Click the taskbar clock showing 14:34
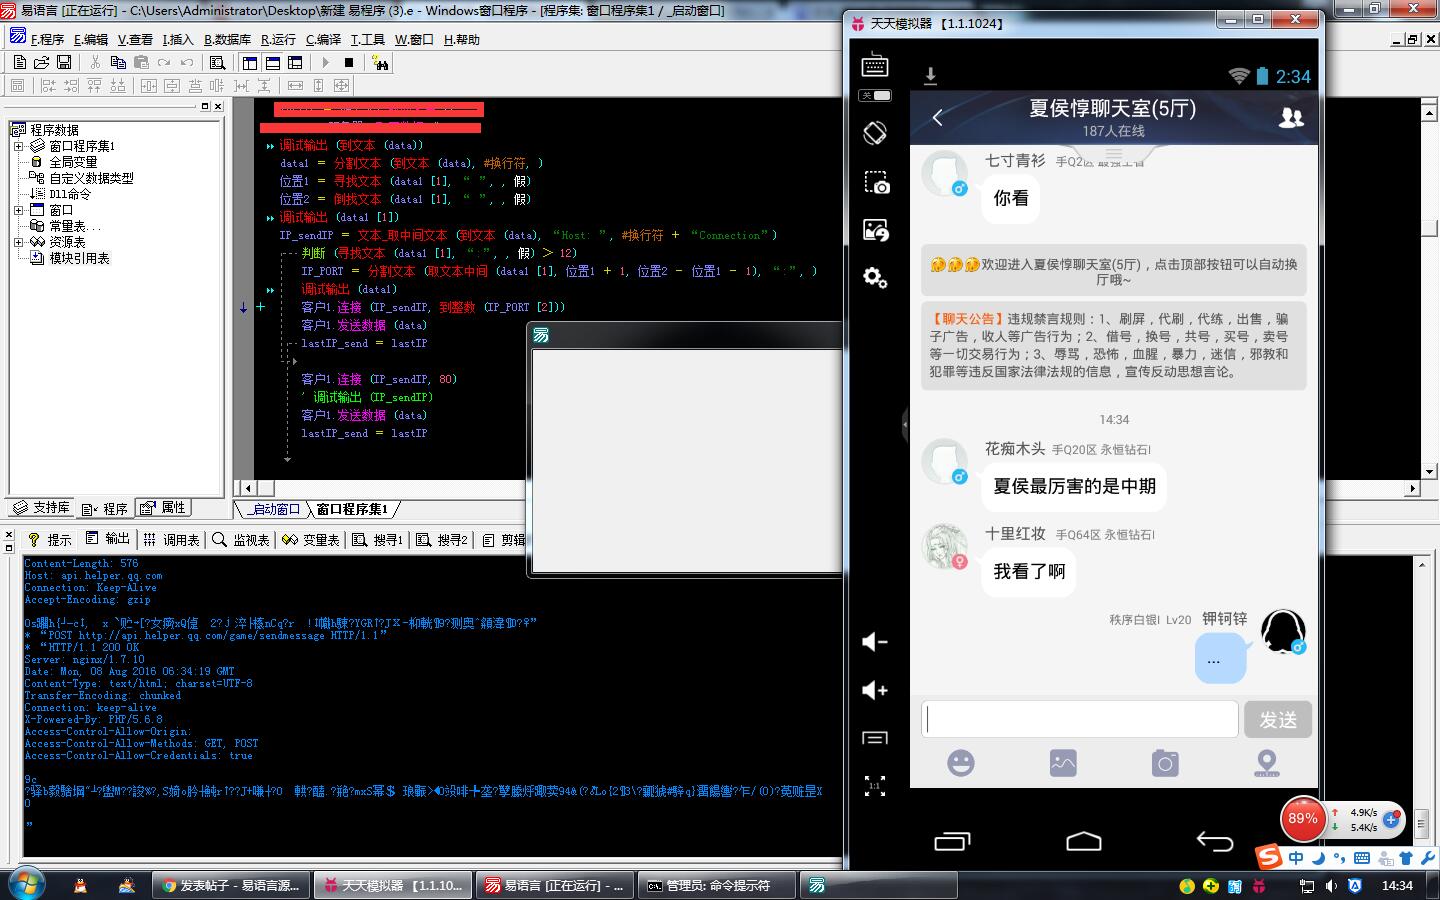1440x900 pixels. pyautogui.click(x=1397, y=886)
